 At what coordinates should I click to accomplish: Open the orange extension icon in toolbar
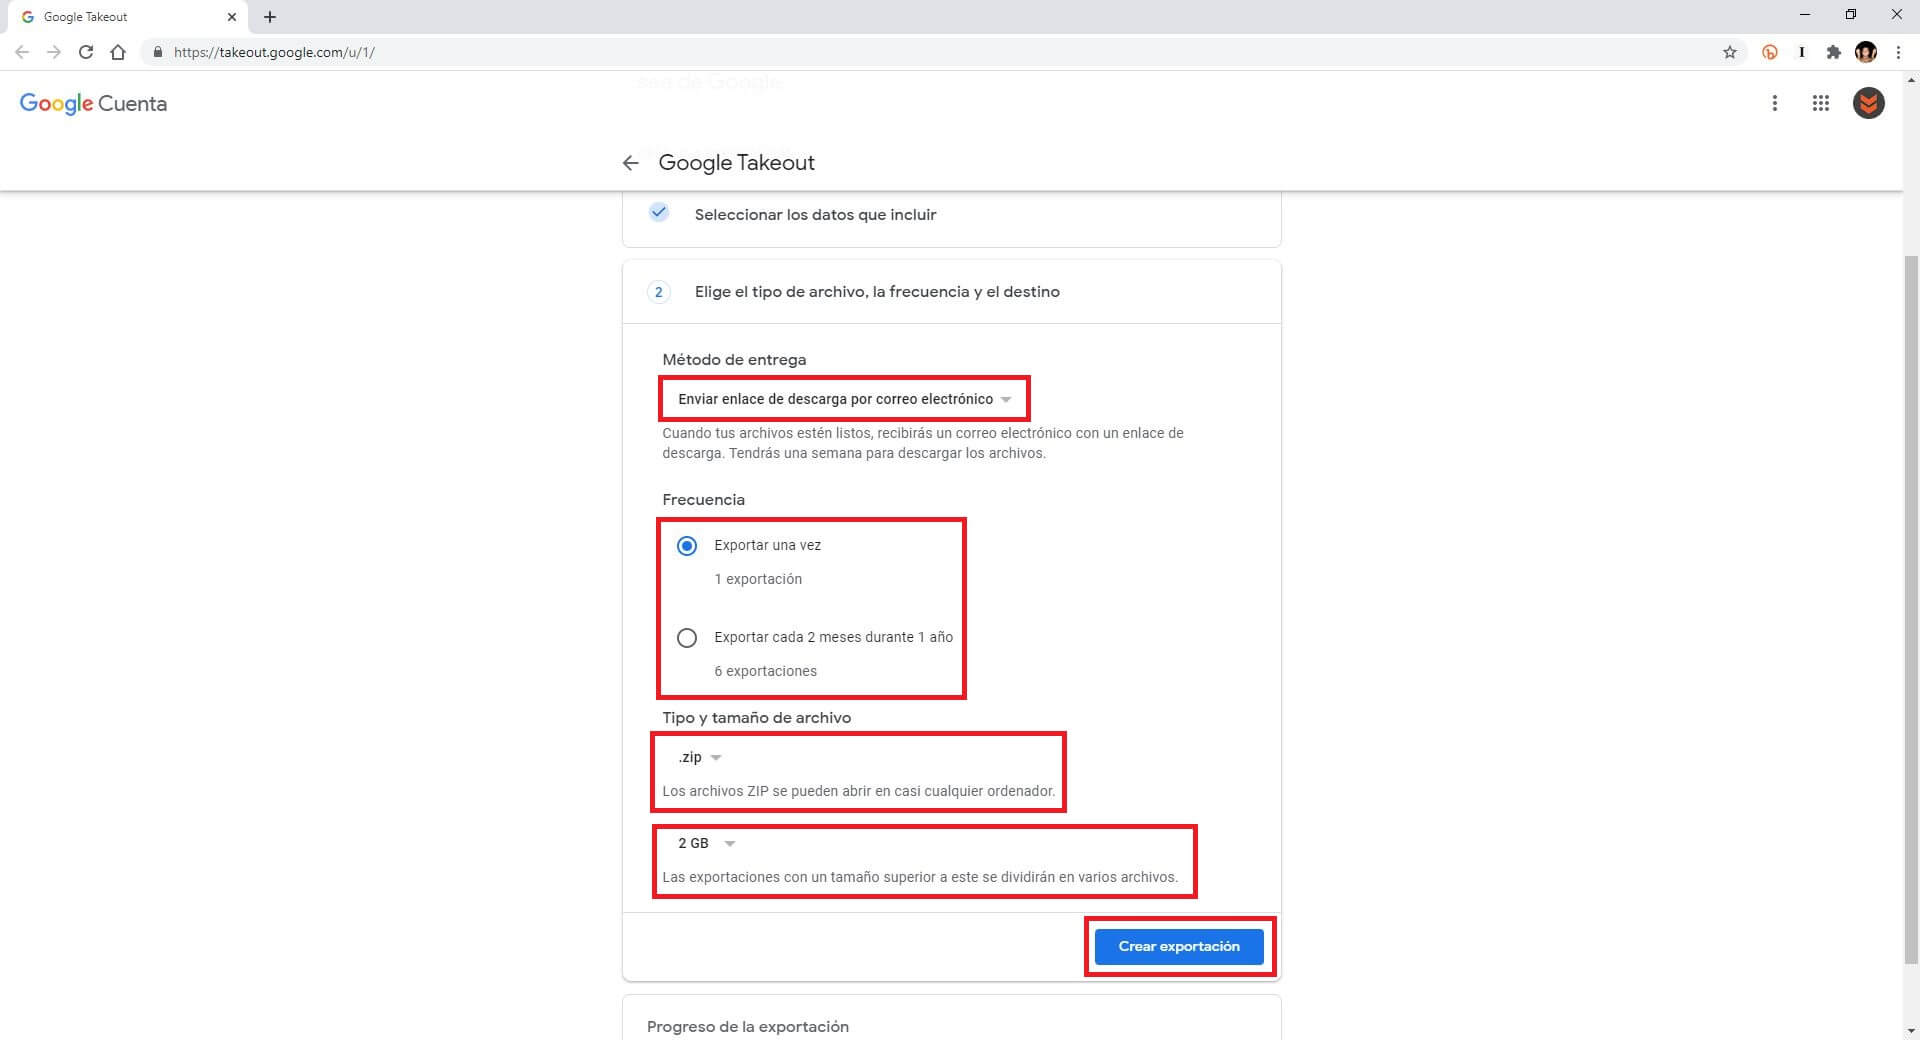pyautogui.click(x=1770, y=52)
